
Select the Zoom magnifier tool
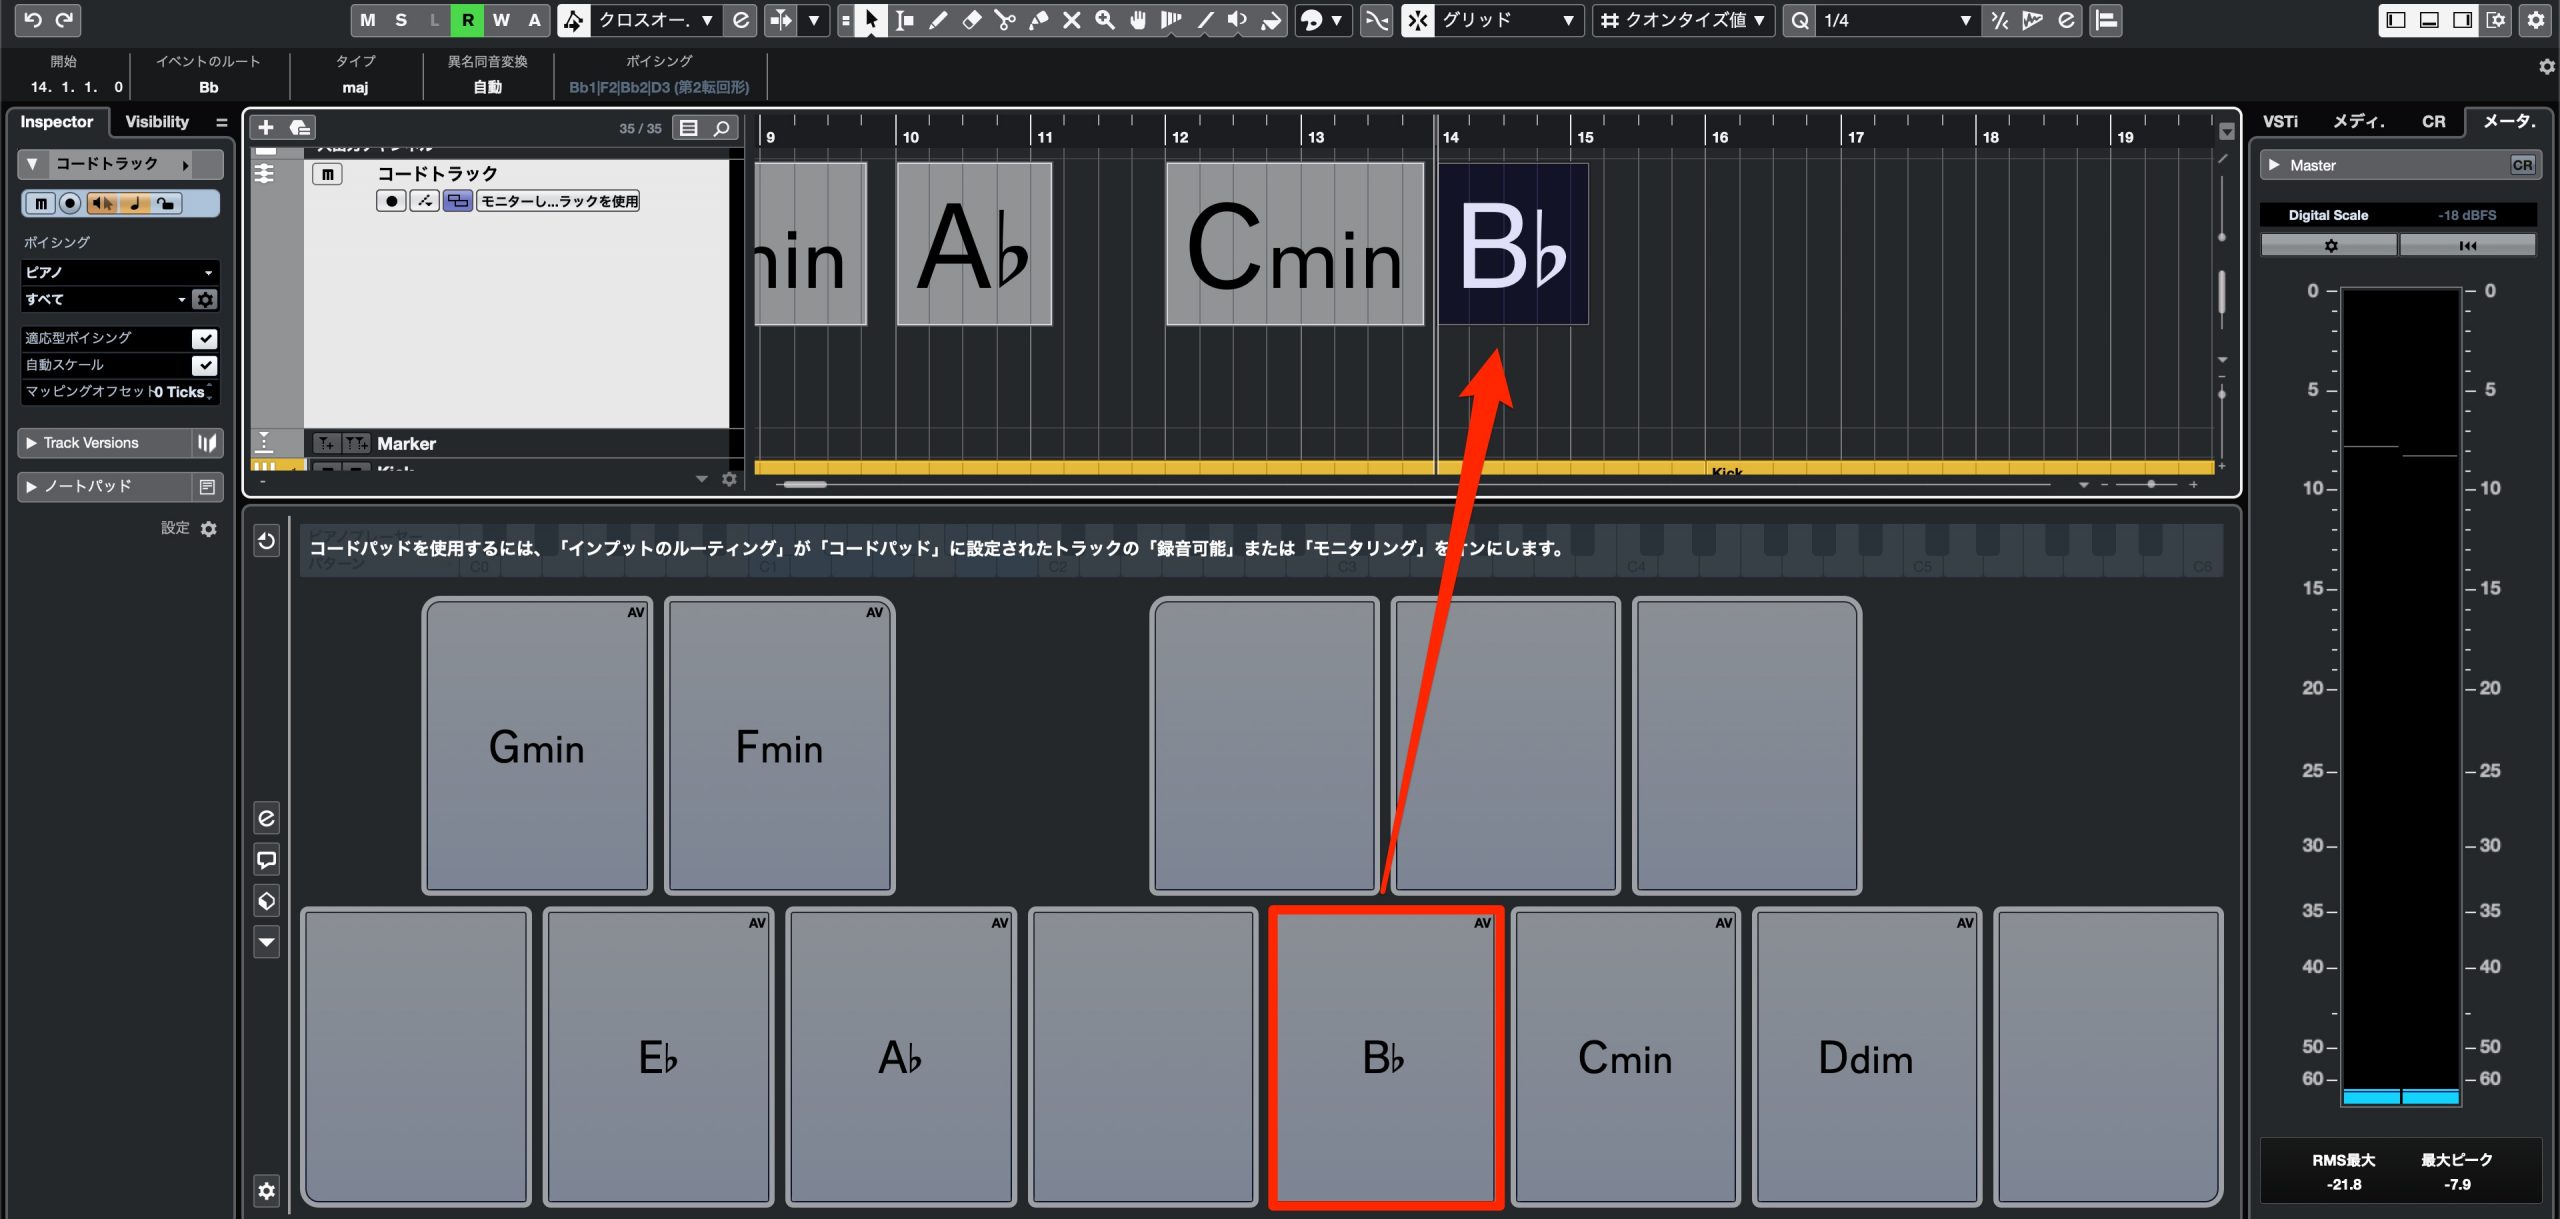click(1104, 20)
